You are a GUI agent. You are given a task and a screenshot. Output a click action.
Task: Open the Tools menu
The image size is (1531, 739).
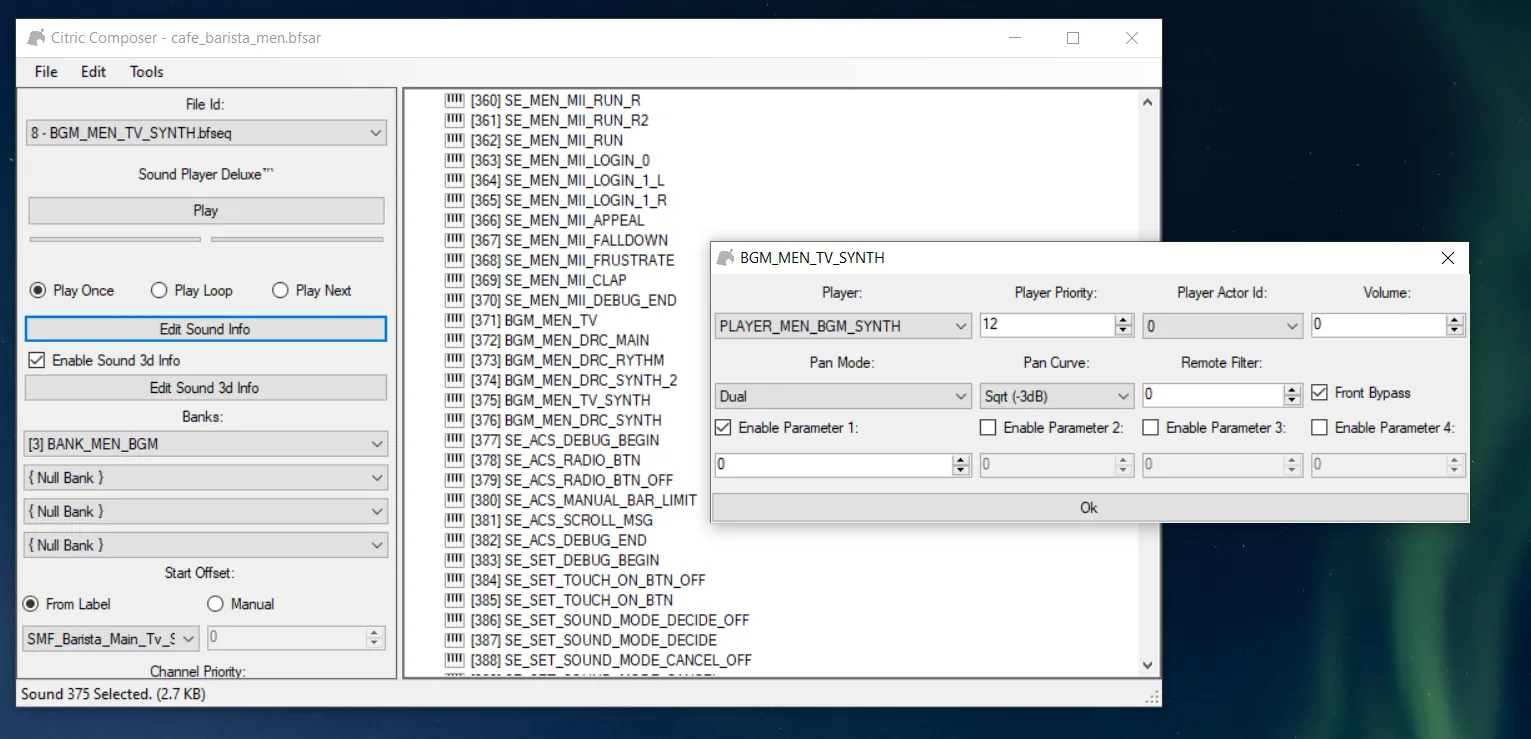click(146, 72)
